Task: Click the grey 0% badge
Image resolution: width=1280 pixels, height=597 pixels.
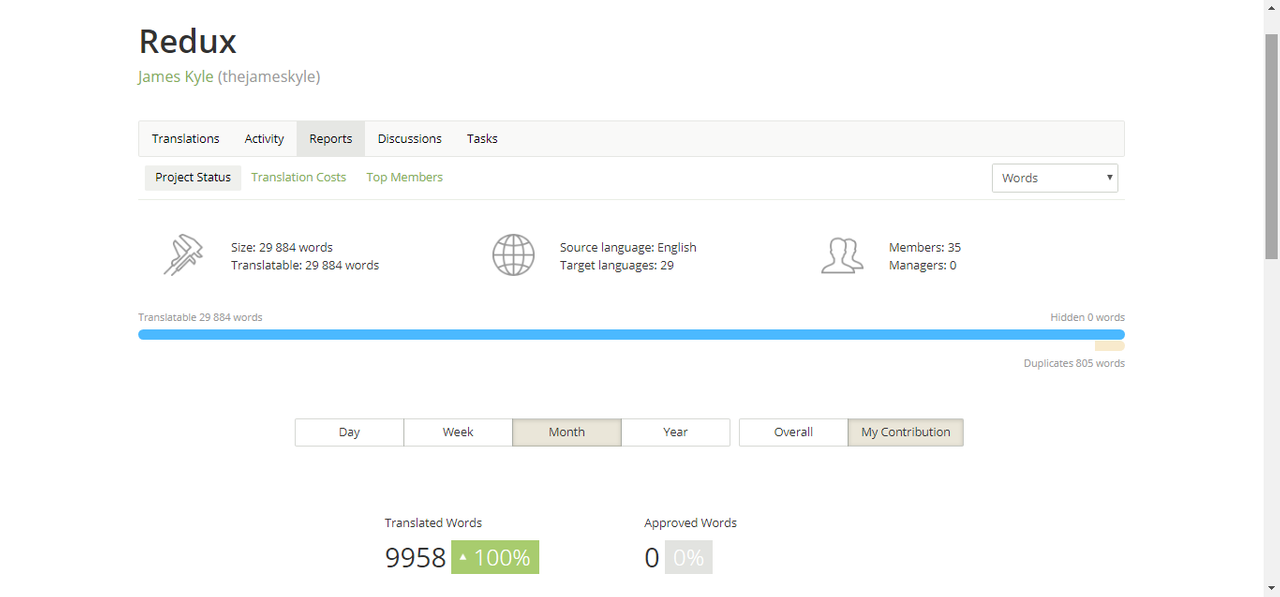Action: (x=688, y=557)
